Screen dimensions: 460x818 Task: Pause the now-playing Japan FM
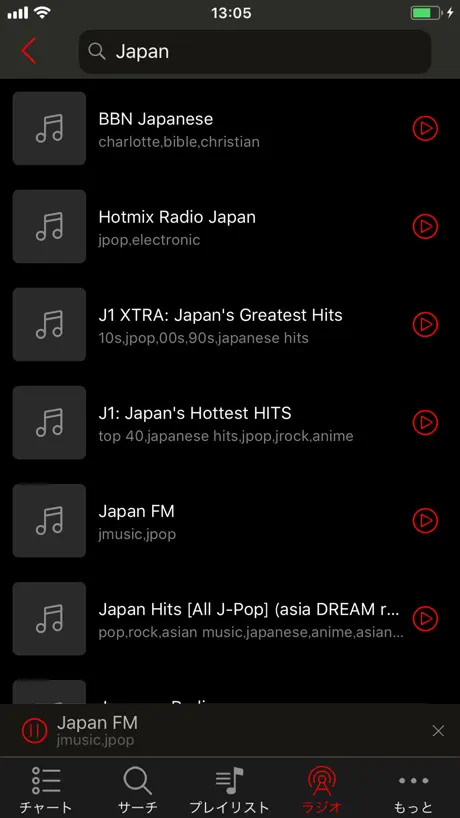pos(34,730)
